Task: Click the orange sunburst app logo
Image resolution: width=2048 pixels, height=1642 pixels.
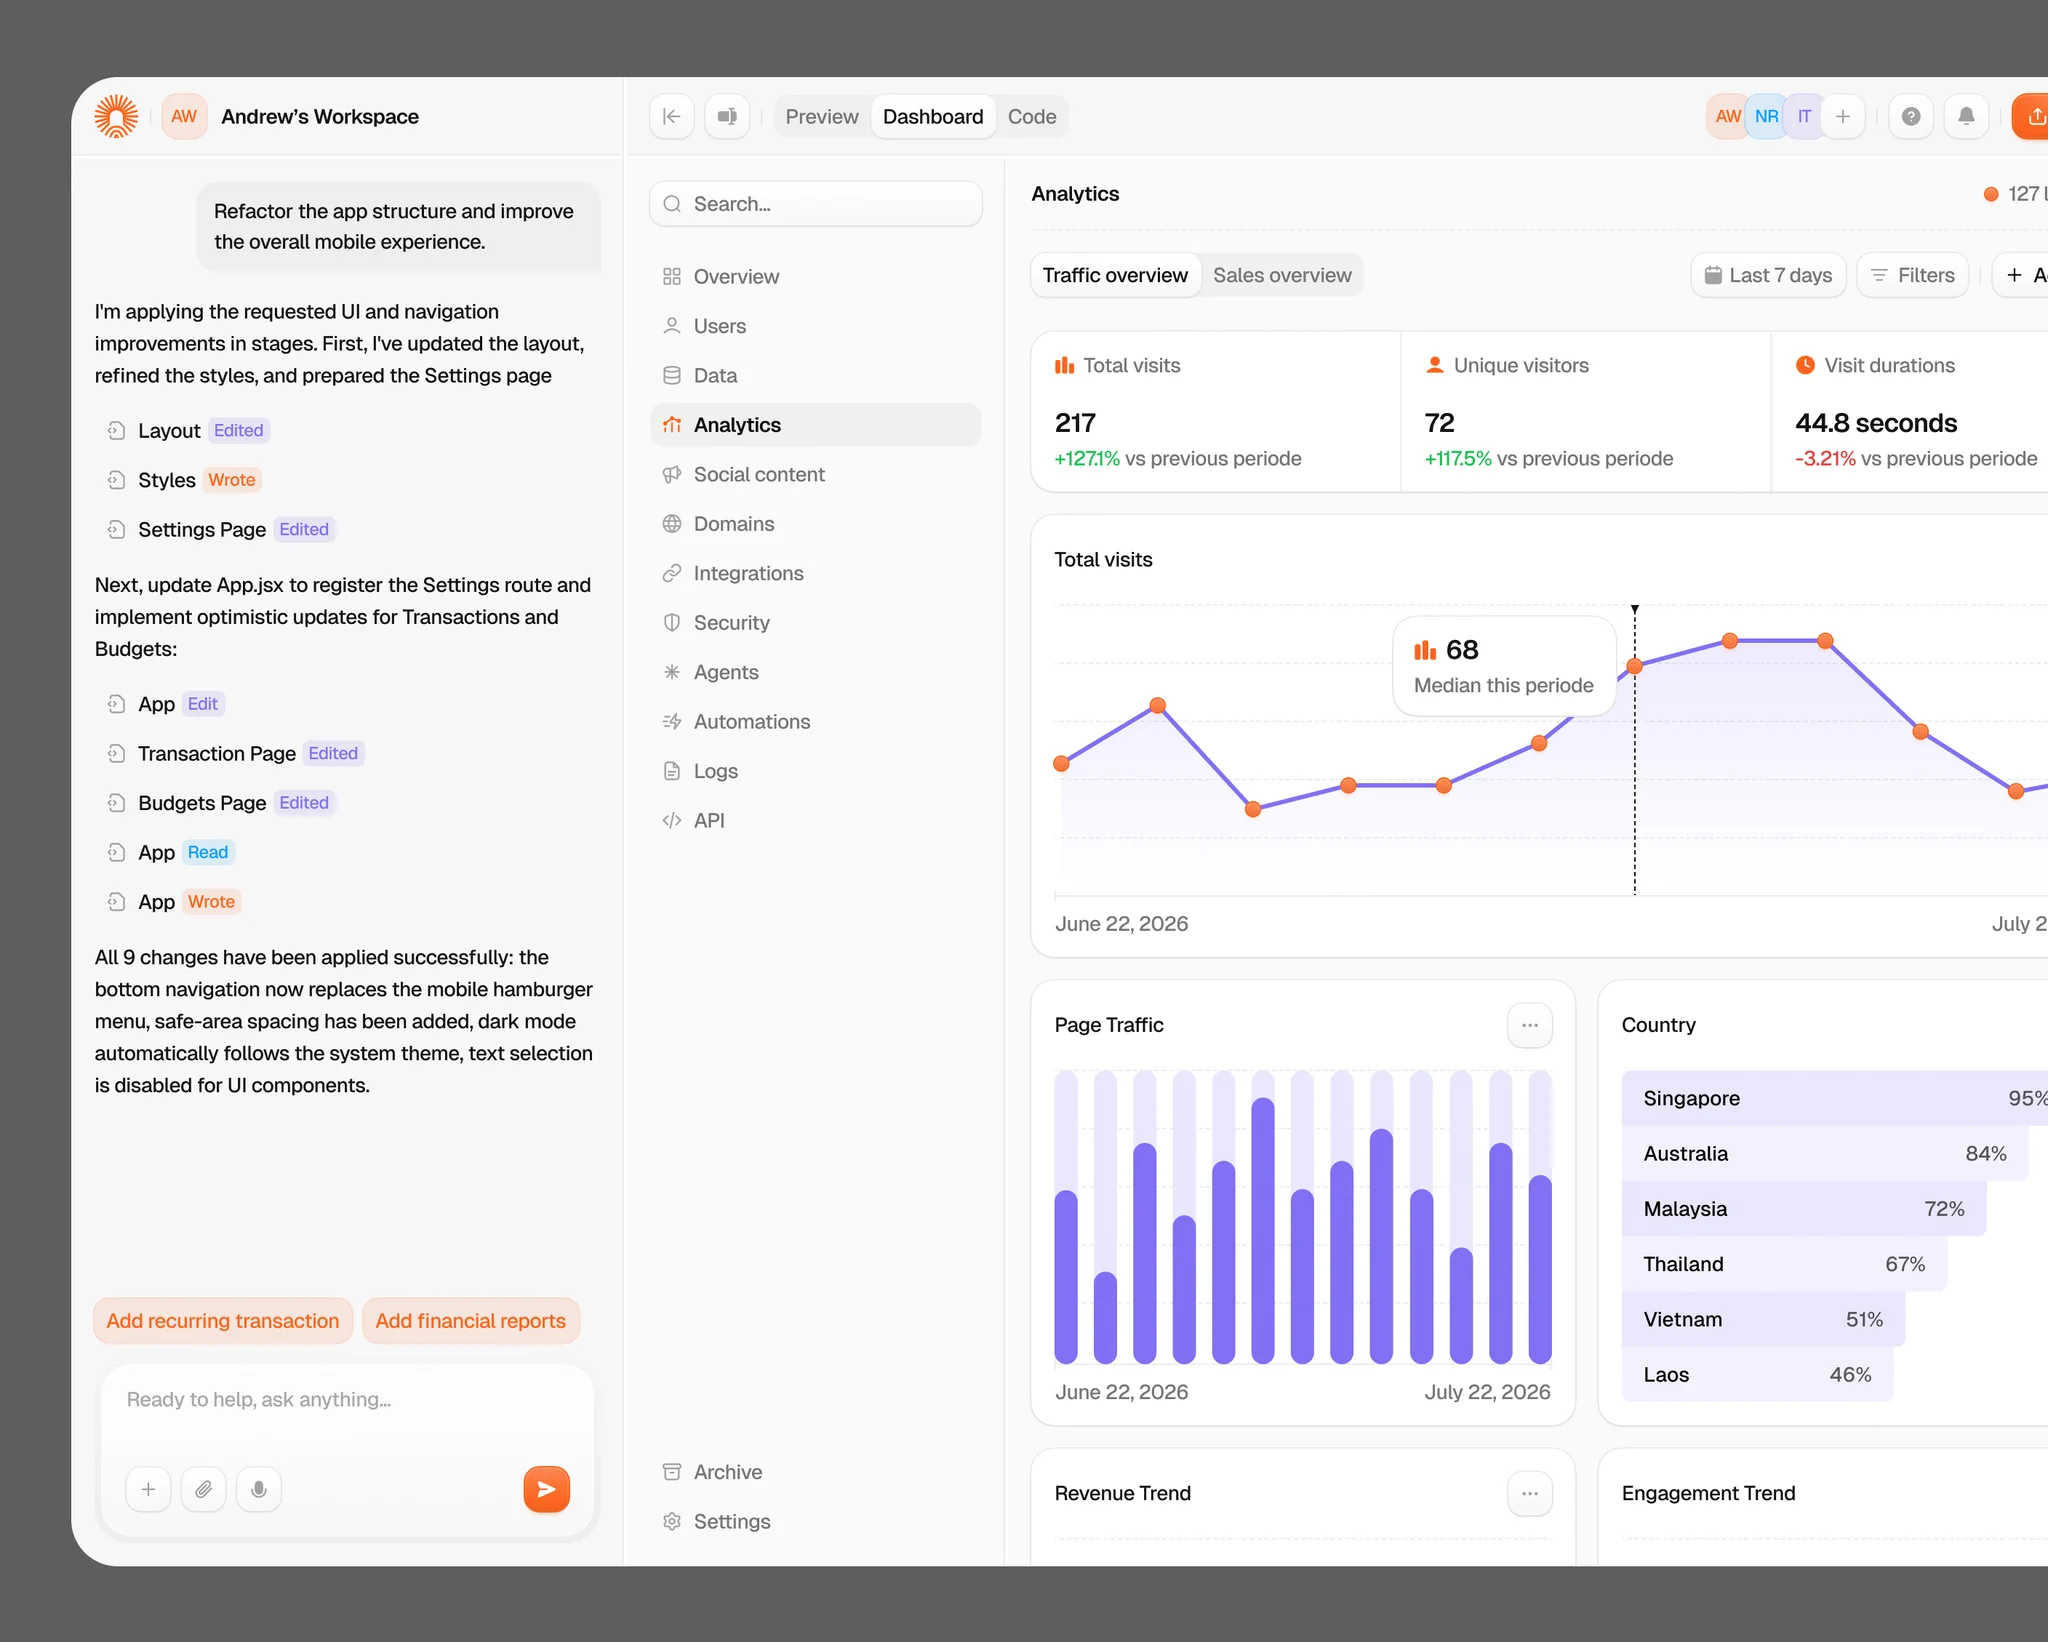Action: (x=116, y=117)
